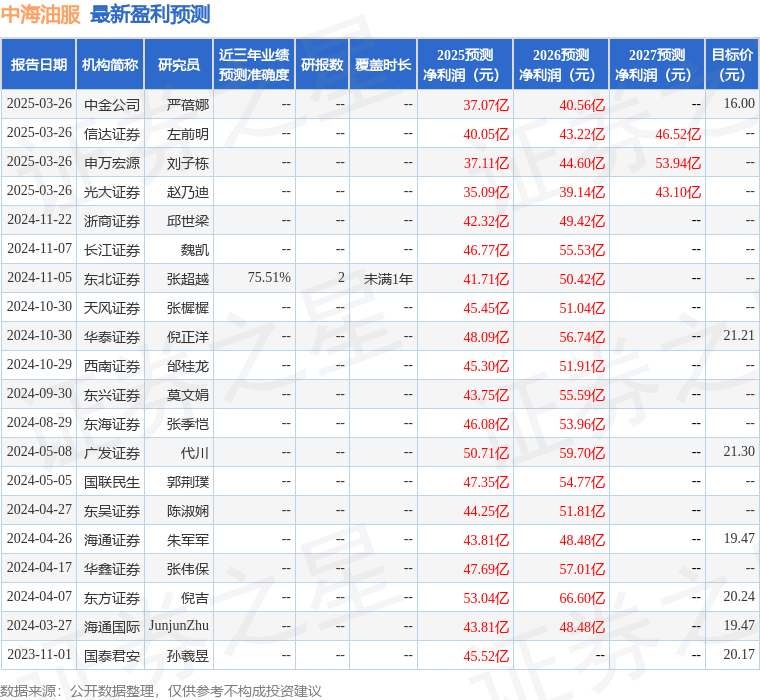The width and height of the screenshot is (760, 700).
Task: Click the 75.51% accuracy value
Action: click(269, 277)
